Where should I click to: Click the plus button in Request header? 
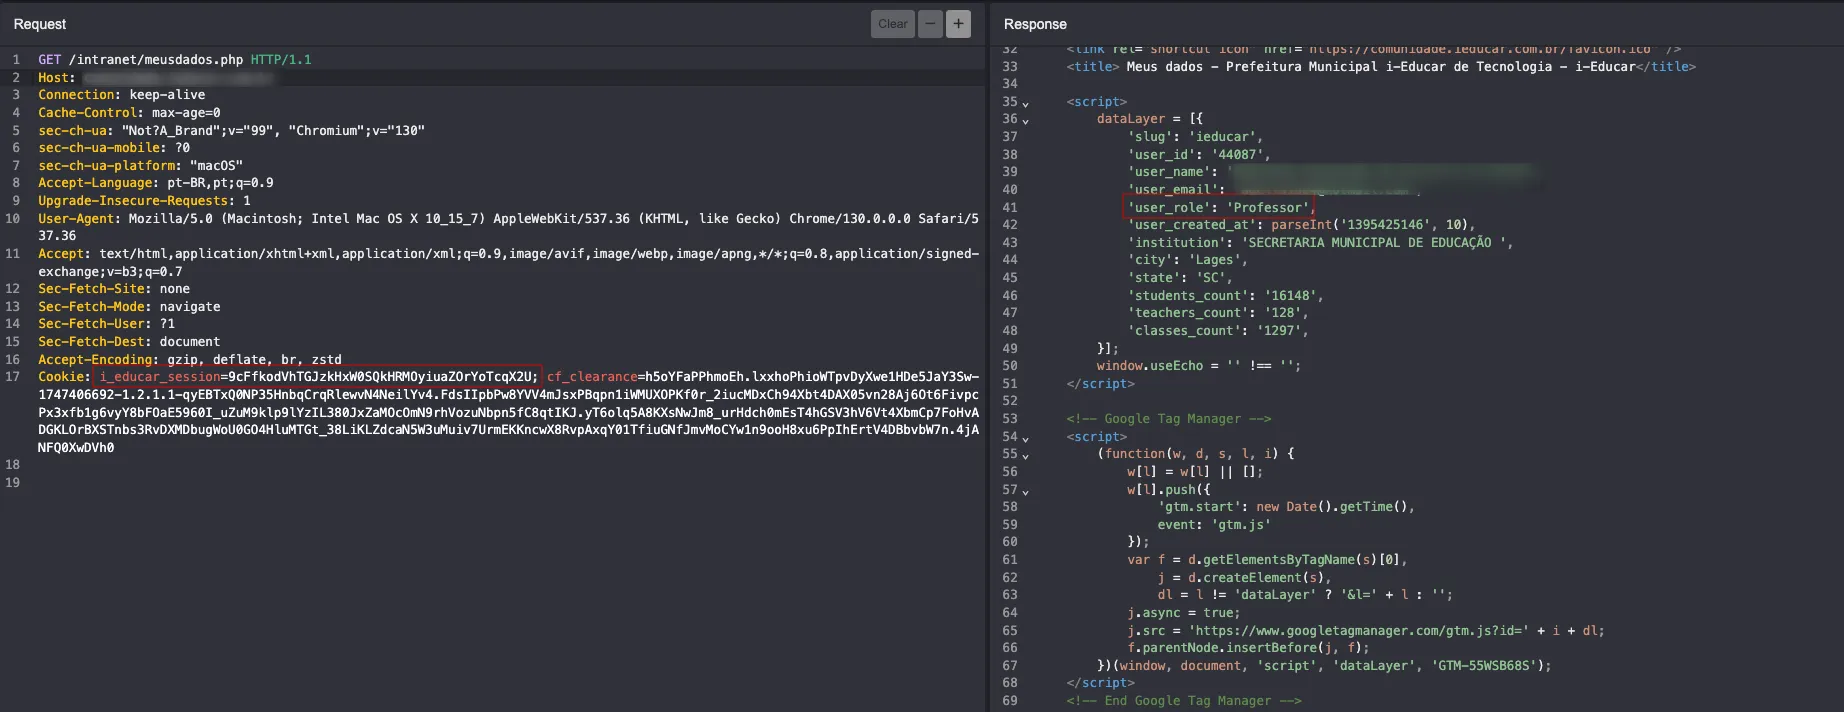[x=958, y=24]
